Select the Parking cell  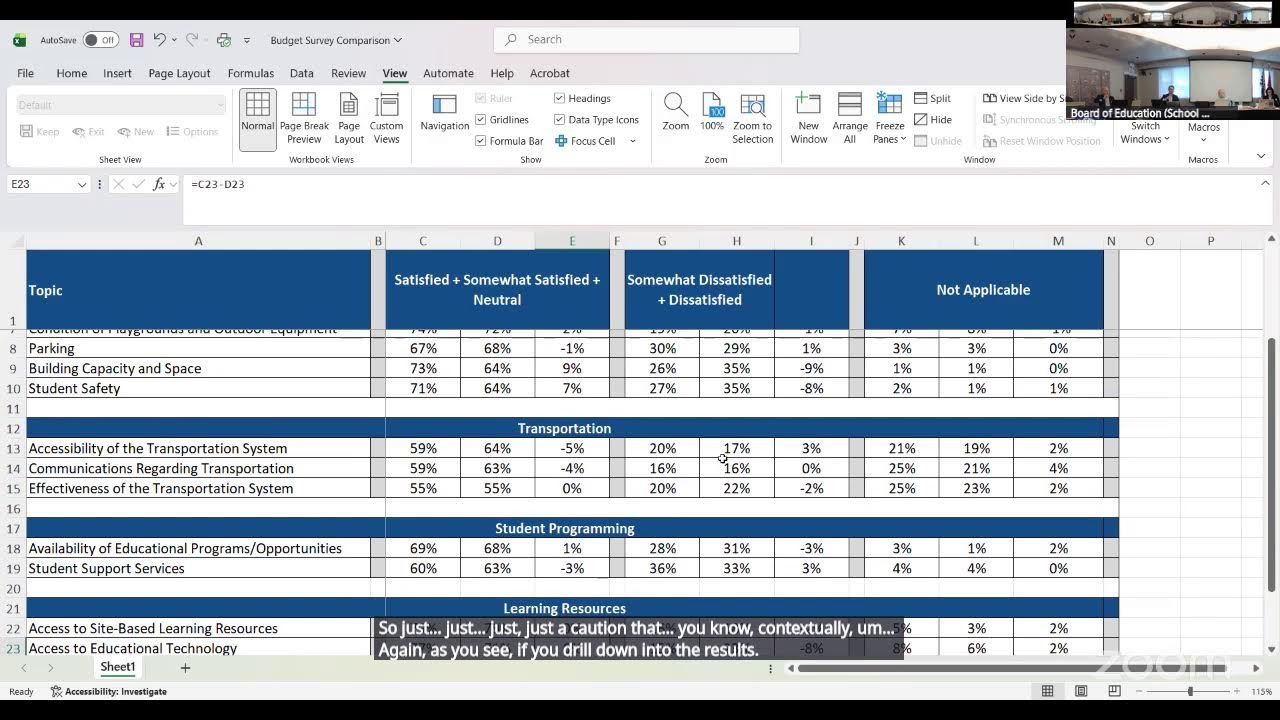[x=199, y=348]
